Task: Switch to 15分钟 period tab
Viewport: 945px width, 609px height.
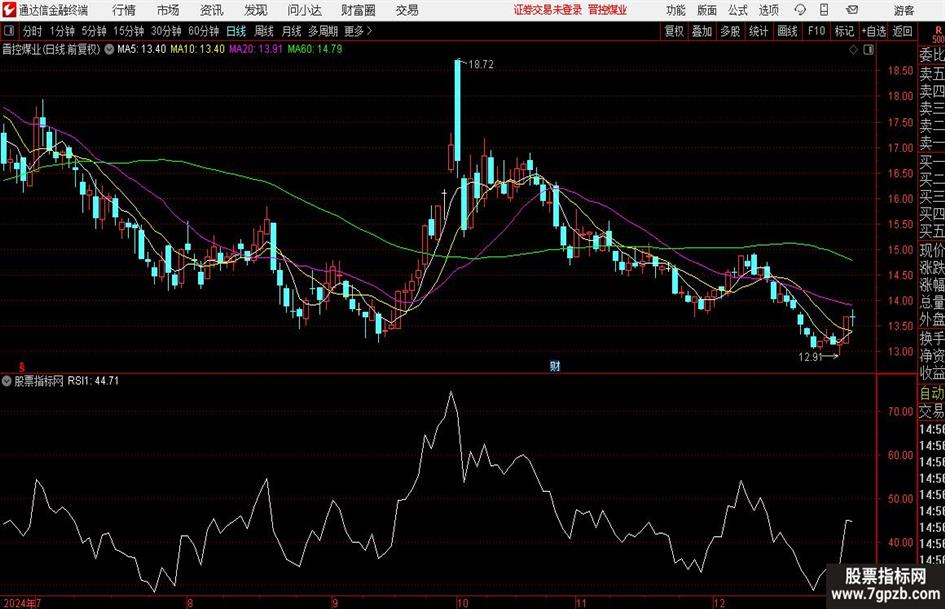Action: pyautogui.click(x=129, y=31)
